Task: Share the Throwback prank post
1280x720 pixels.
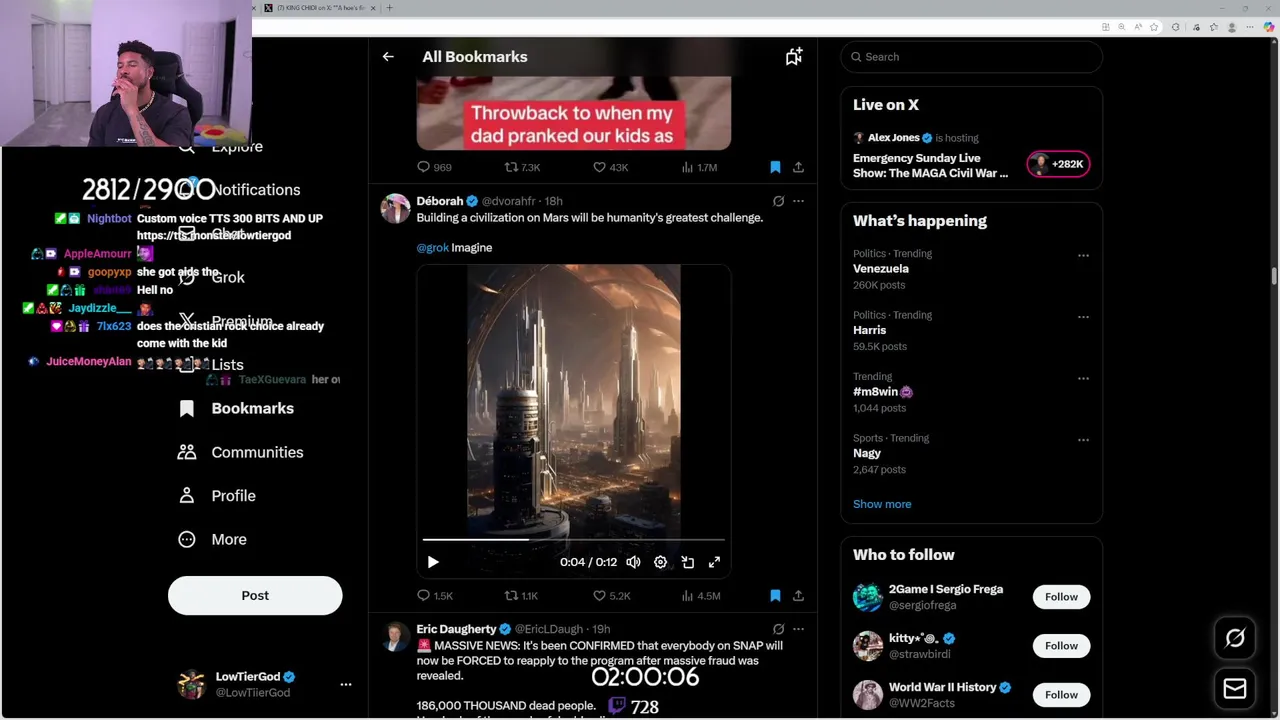Action: (798, 167)
